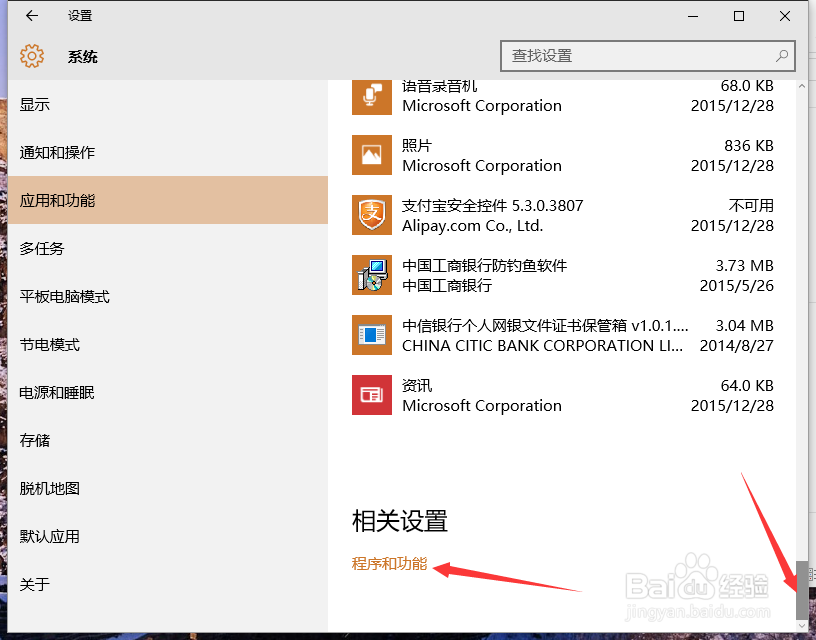The height and width of the screenshot is (640, 816).
Task: Click the 64.0 KB size value
Action: [747, 386]
